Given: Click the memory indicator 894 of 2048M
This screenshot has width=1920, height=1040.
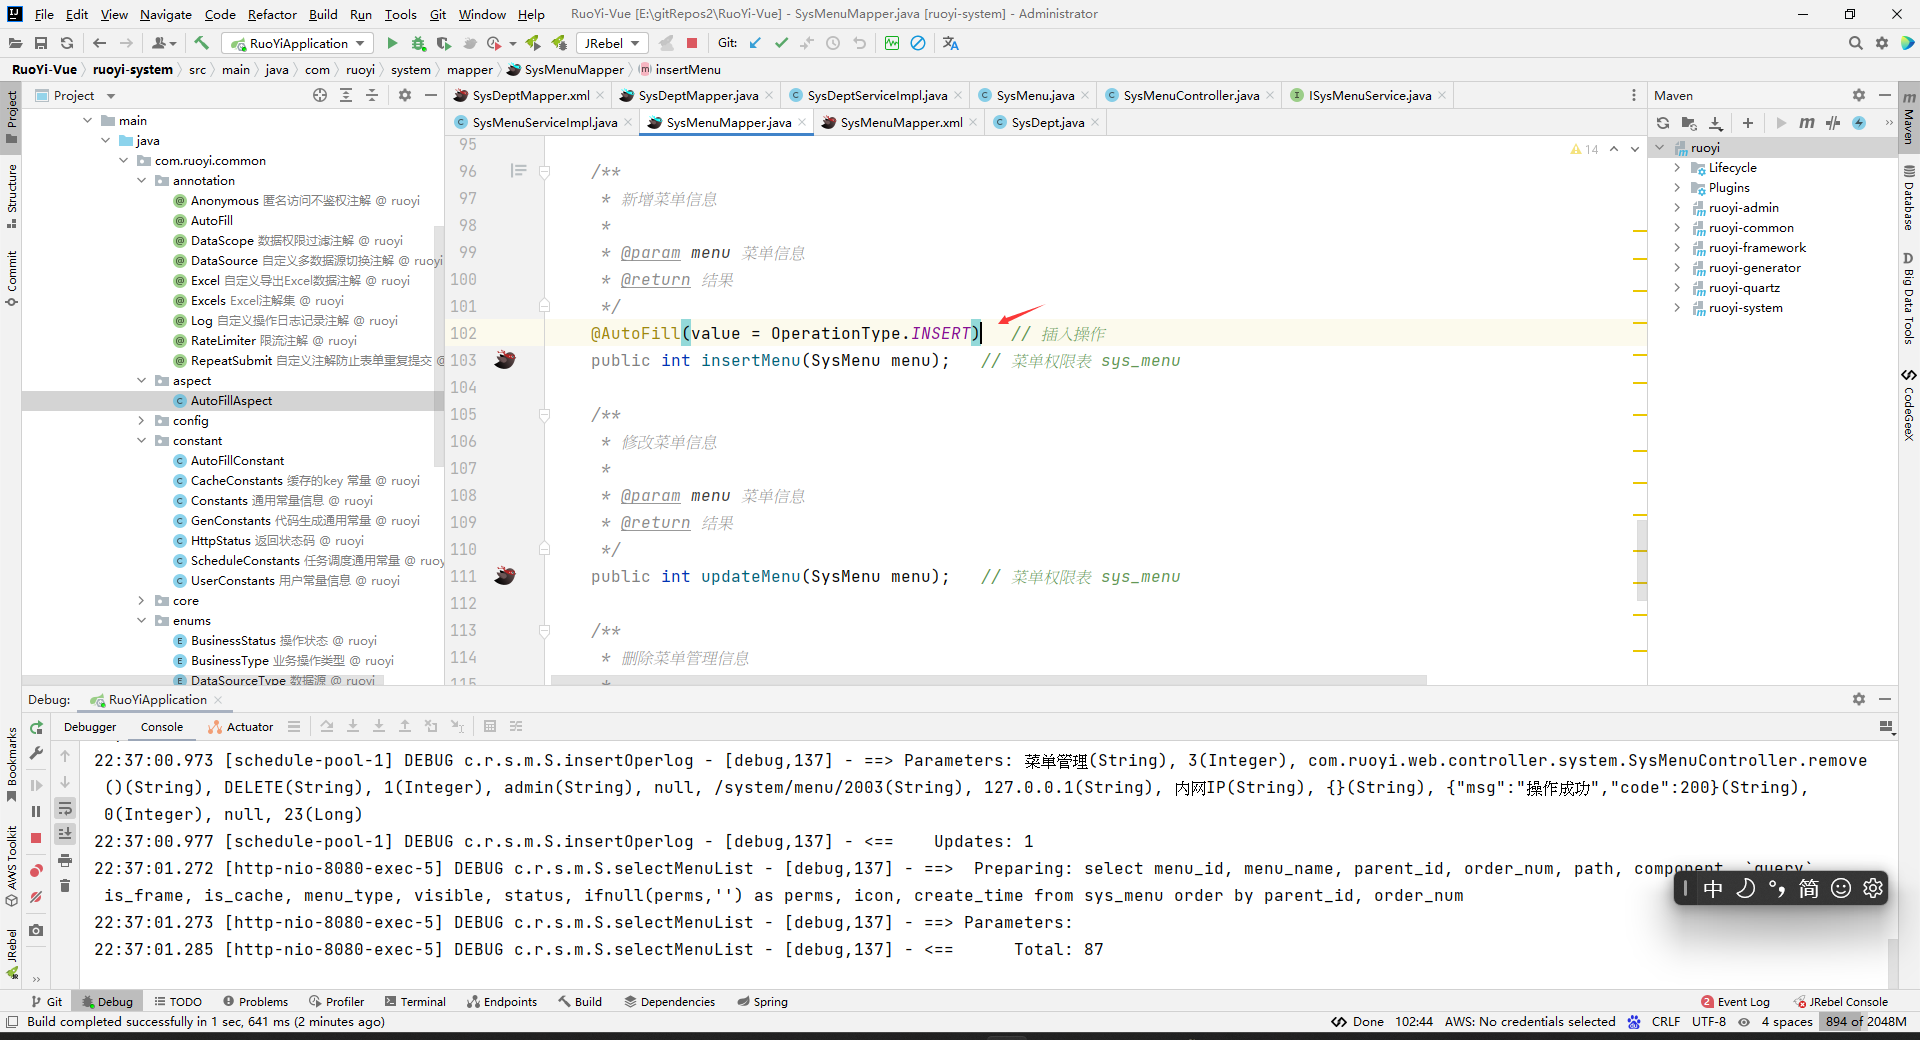Looking at the screenshot, I should 1866,1021.
